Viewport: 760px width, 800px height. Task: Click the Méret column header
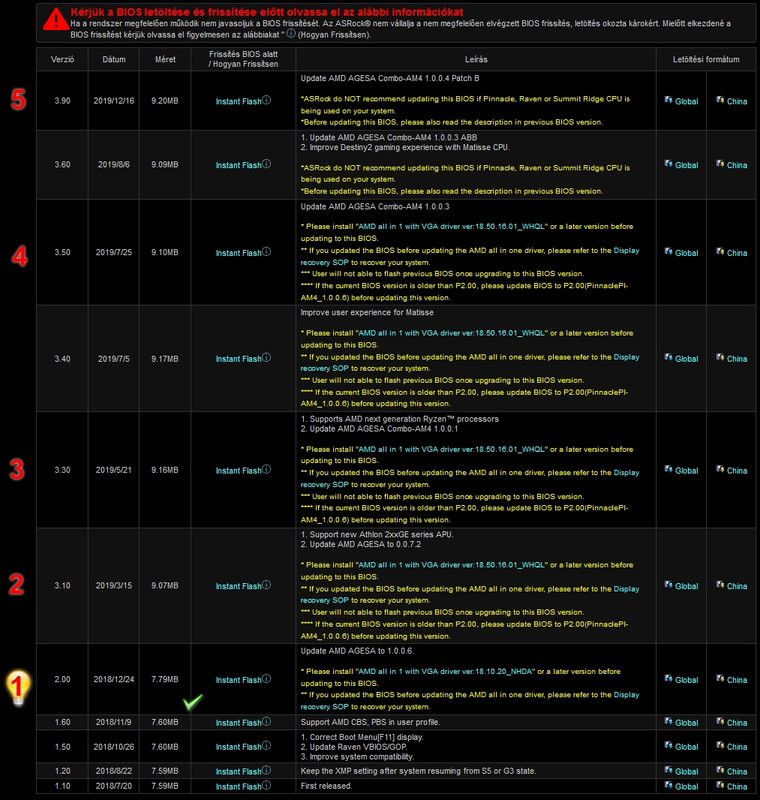(x=165, y=60)
